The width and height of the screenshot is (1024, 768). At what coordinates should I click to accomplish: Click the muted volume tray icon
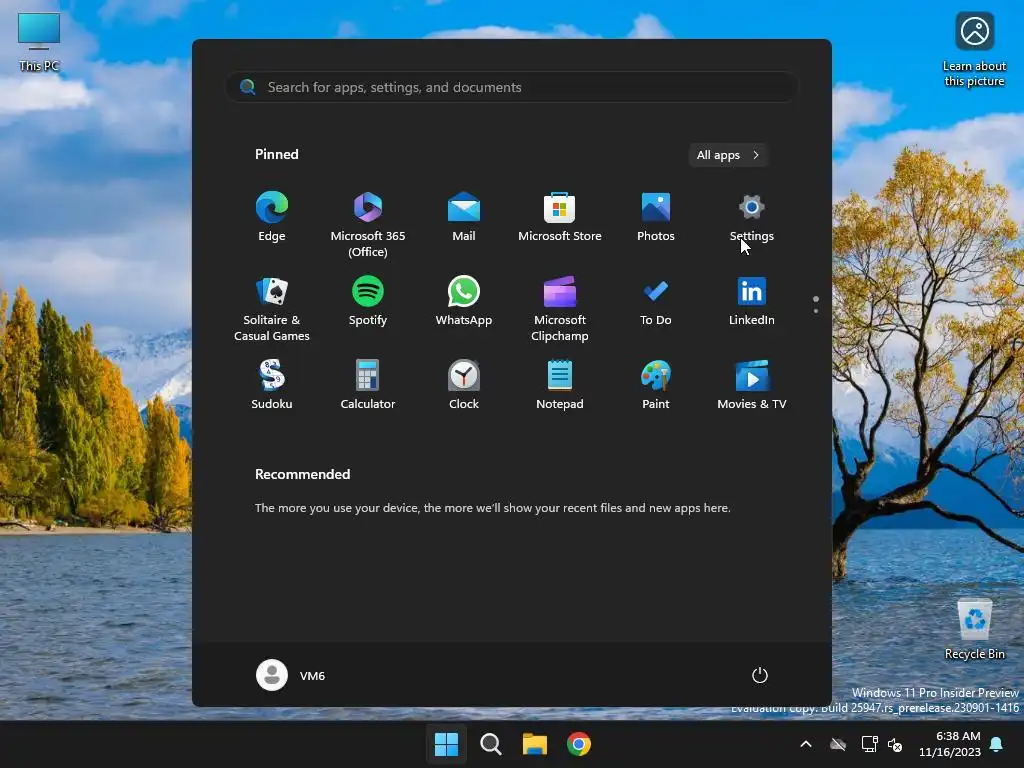(x=895, y=744)
